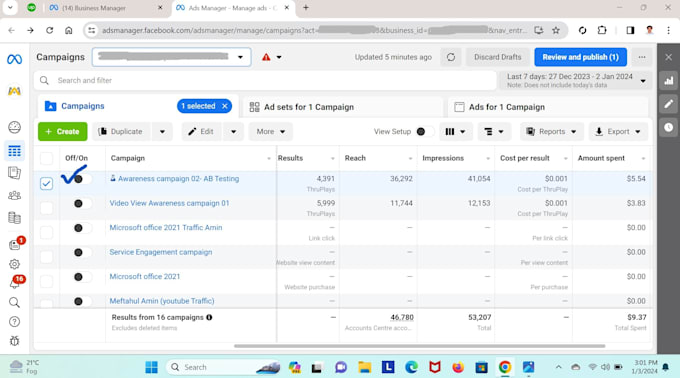Click Review and publish (1) button

(580, 57)
